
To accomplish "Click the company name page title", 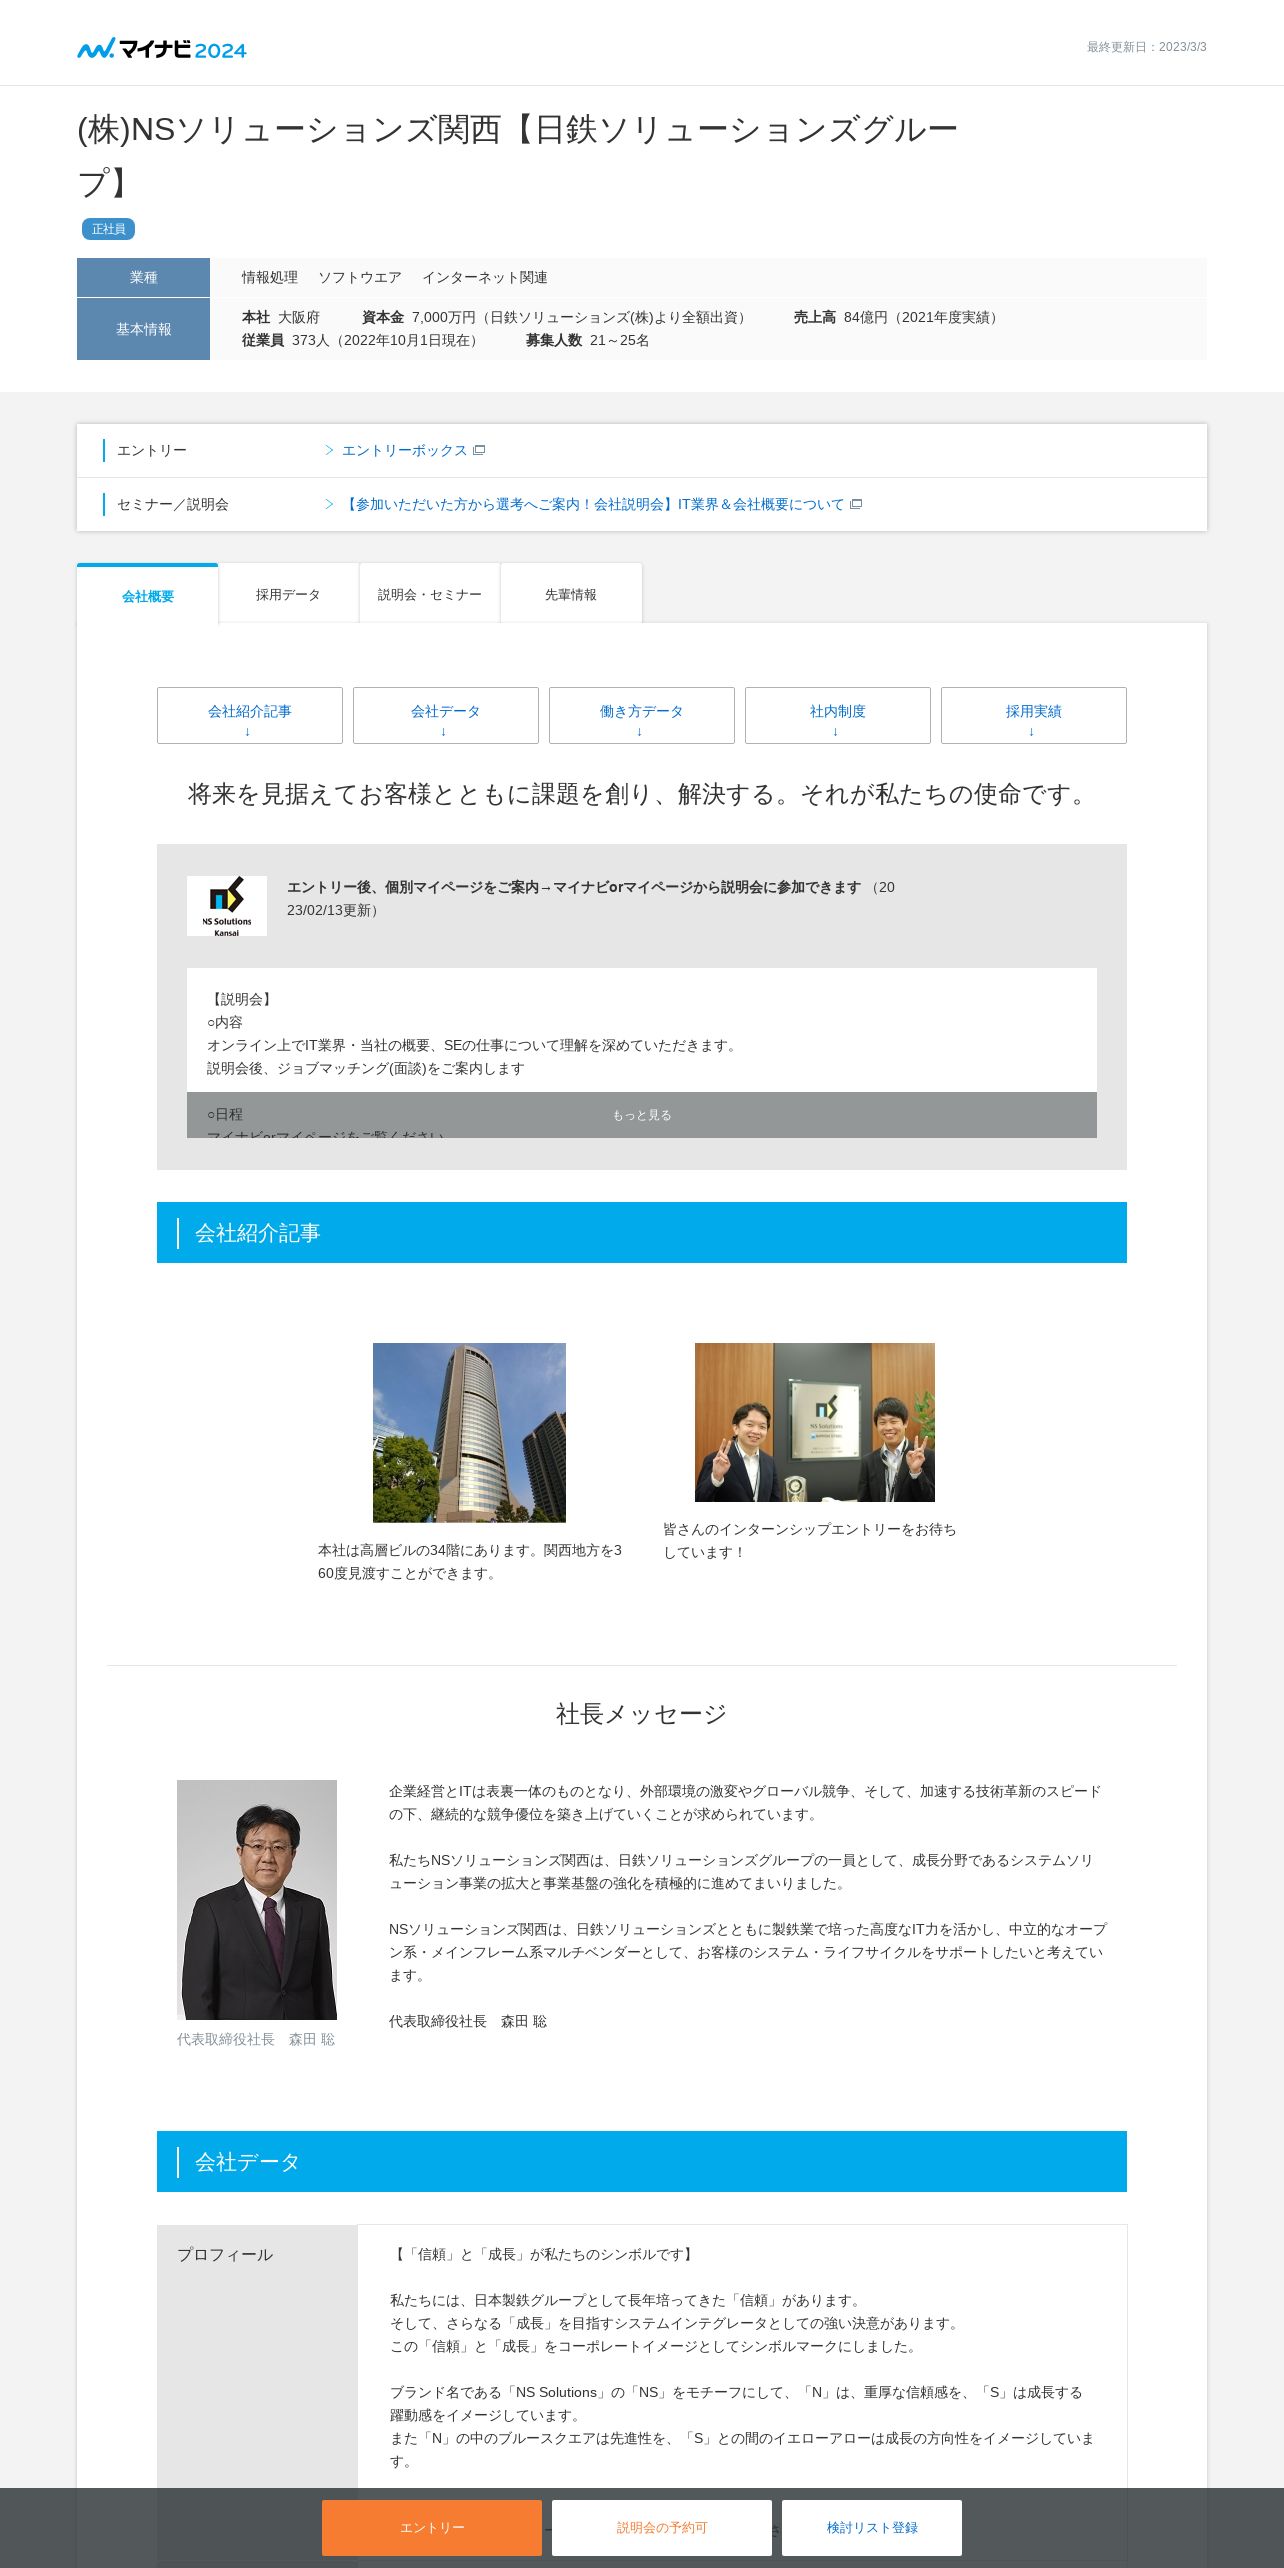I will [x=518, y=155].
